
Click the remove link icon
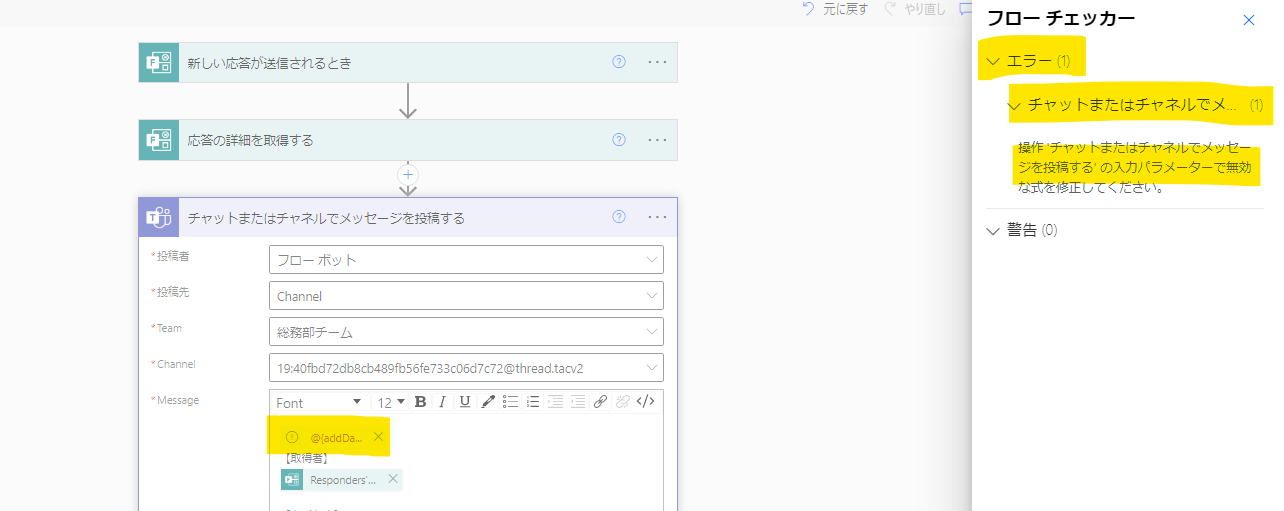click(623, 402)
